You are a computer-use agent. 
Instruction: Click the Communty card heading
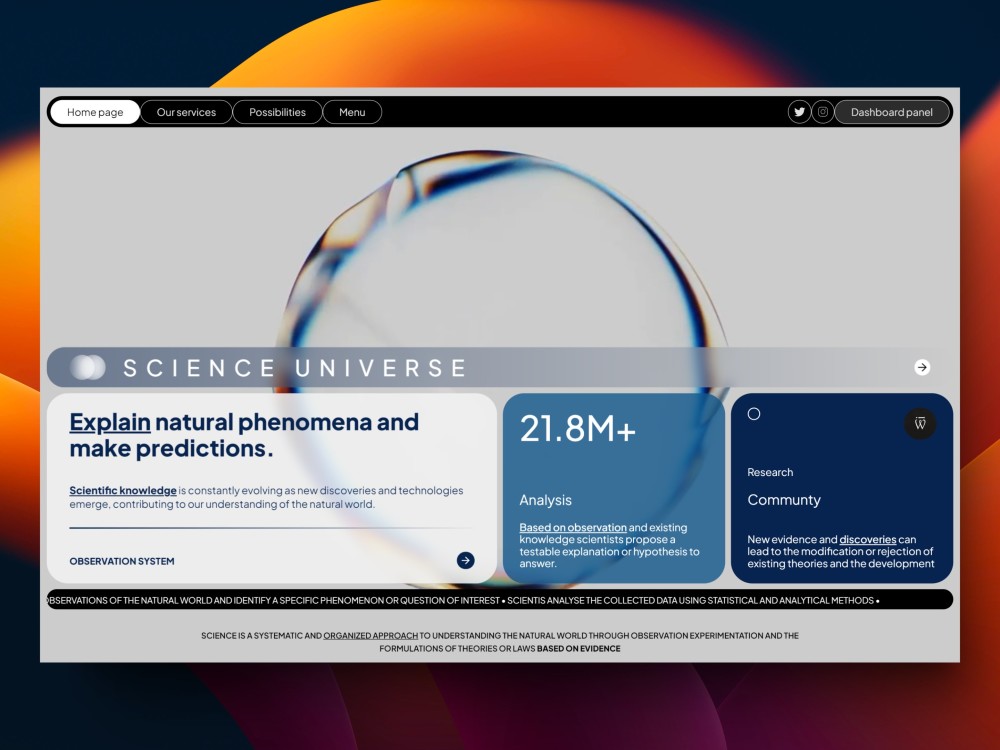point(784,500)
